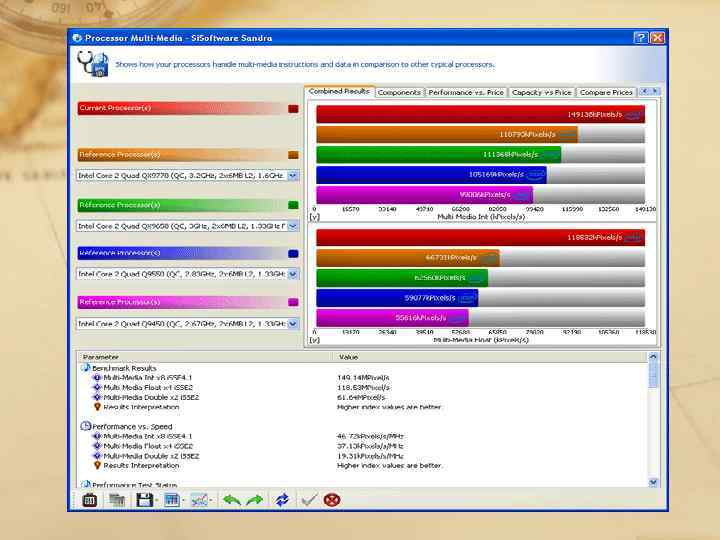Click the orange reference processor color swatch

point(293,155)
